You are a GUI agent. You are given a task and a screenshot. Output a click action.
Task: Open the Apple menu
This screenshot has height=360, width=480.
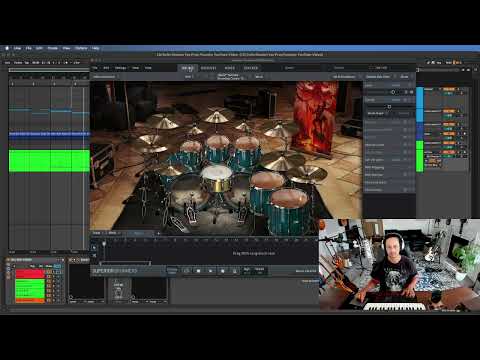pos(7,48)
